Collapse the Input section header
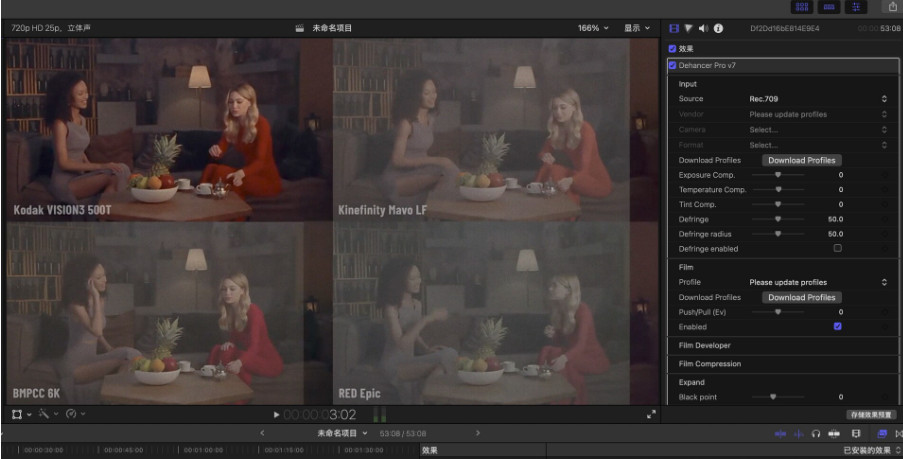This screenshot has height=459, width=903. click(687, 84)
